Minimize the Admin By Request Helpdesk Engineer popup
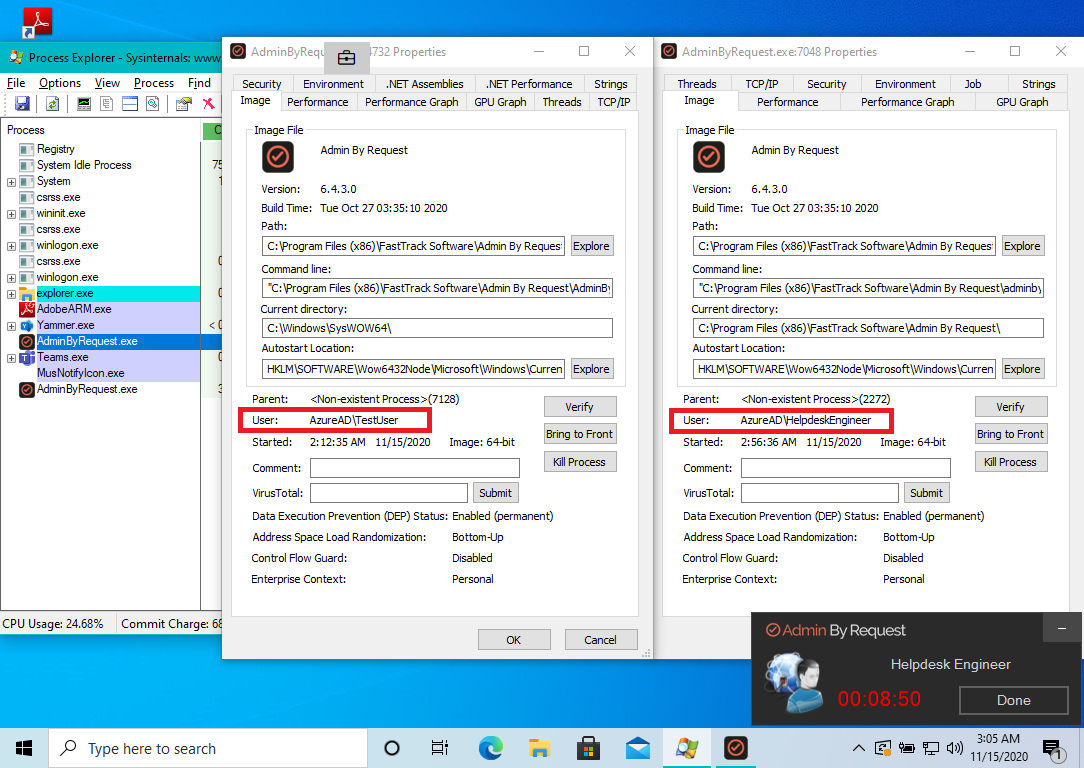1084x768 pixels. click(1062, 628)
